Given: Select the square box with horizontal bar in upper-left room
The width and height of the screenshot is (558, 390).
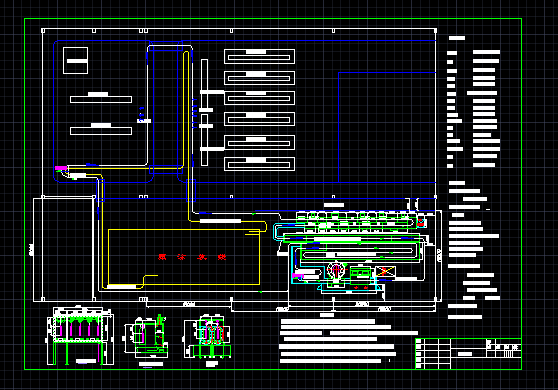Looking at the screenshot, I should pos(75,60).
